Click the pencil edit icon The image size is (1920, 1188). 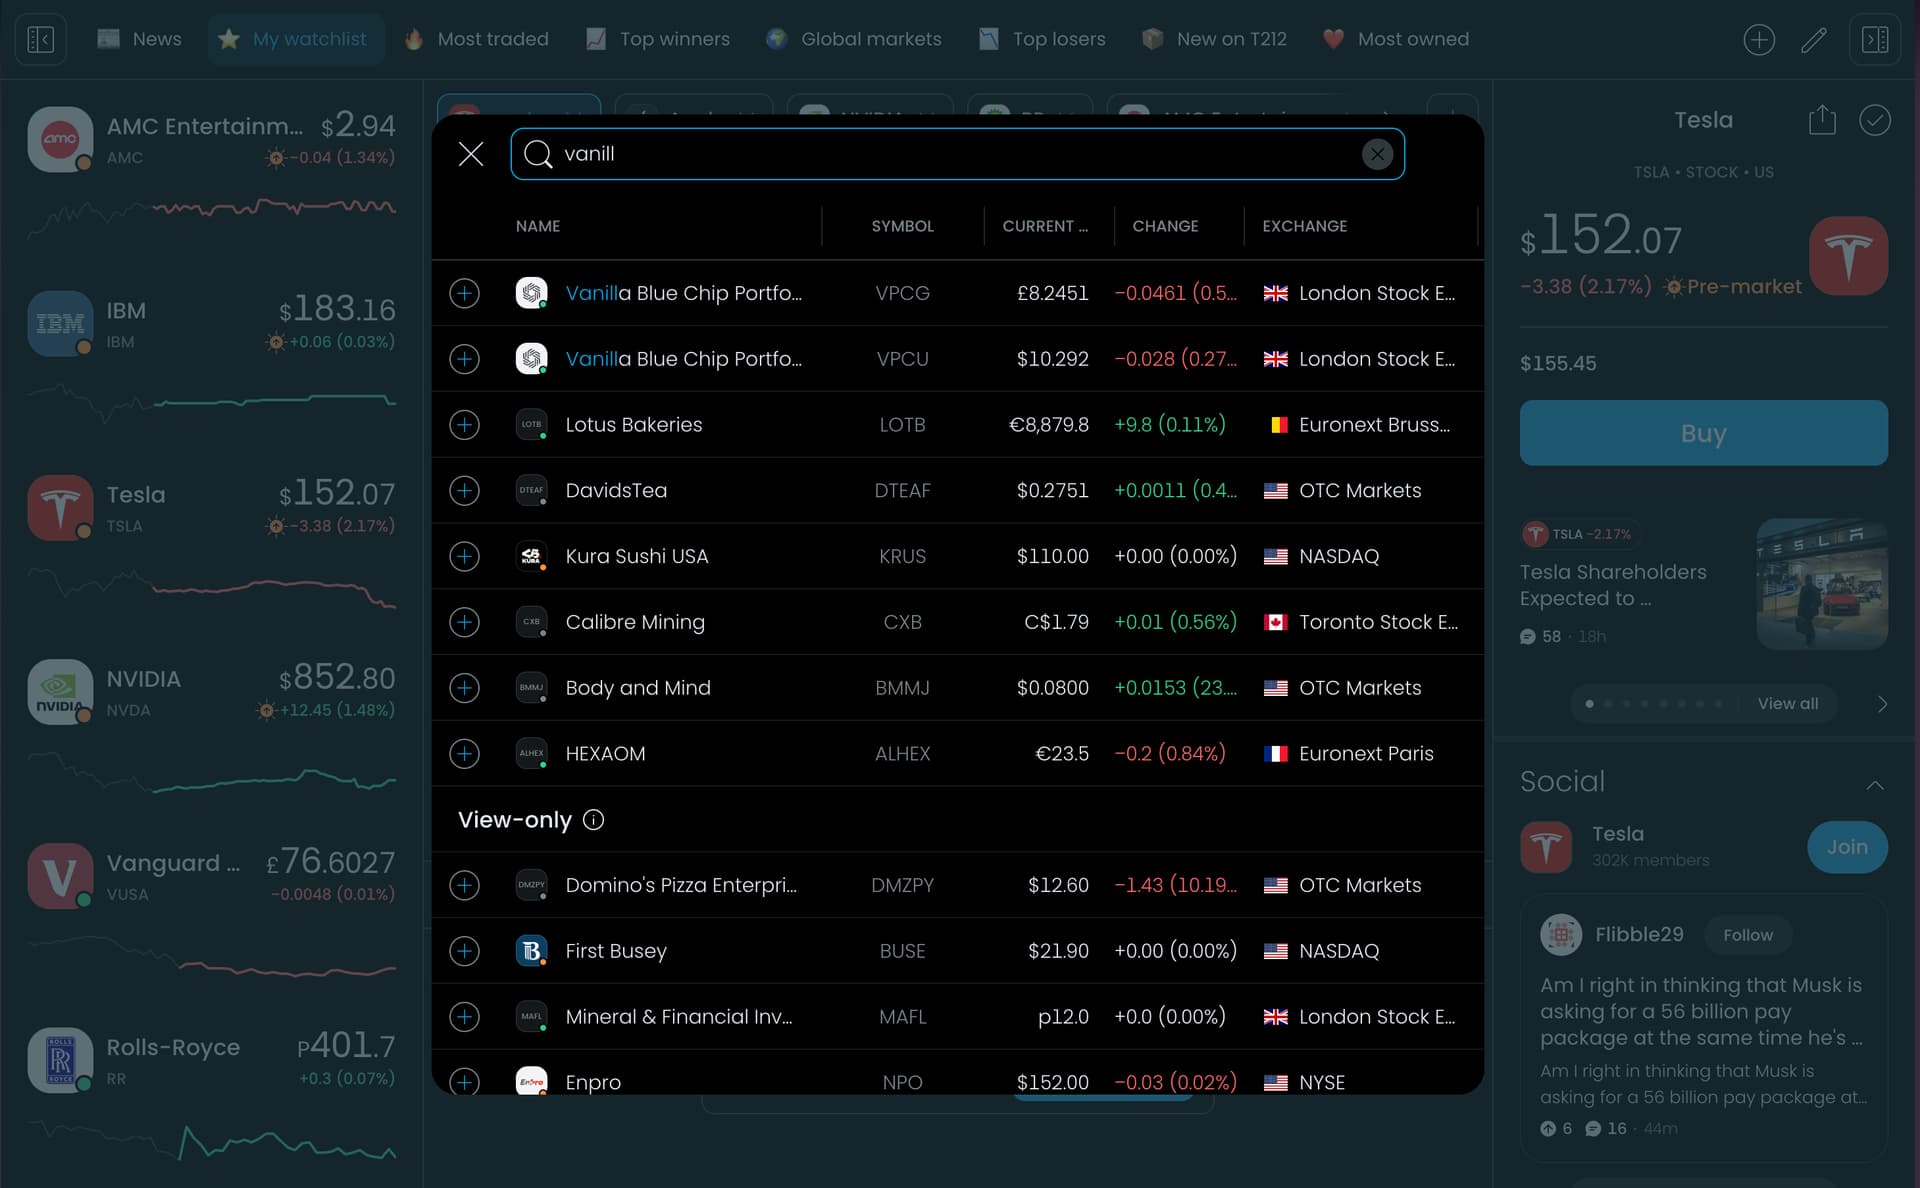1814,39
